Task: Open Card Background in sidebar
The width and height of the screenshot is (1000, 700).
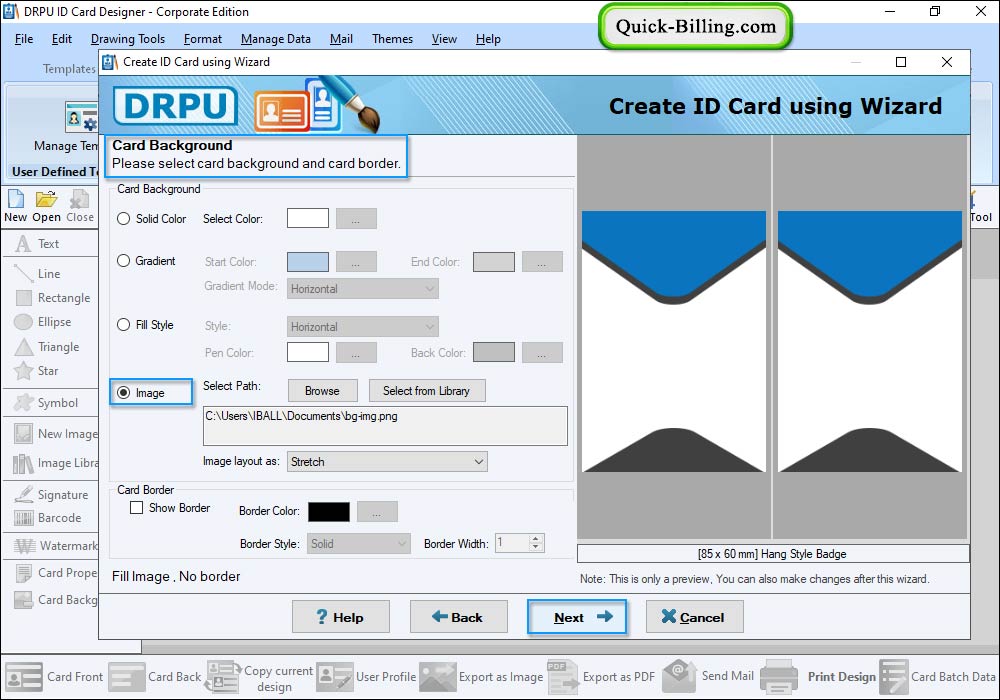Action: click(x=56, y=599)
